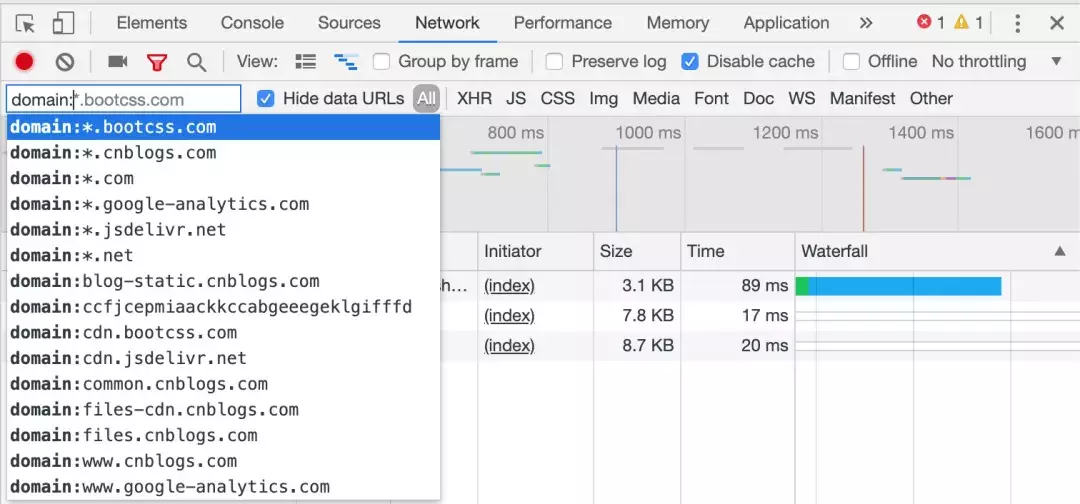The image size is (1080, 504).
Task: Toggle the overview waterfall view icon
Action: click(346, 62)
